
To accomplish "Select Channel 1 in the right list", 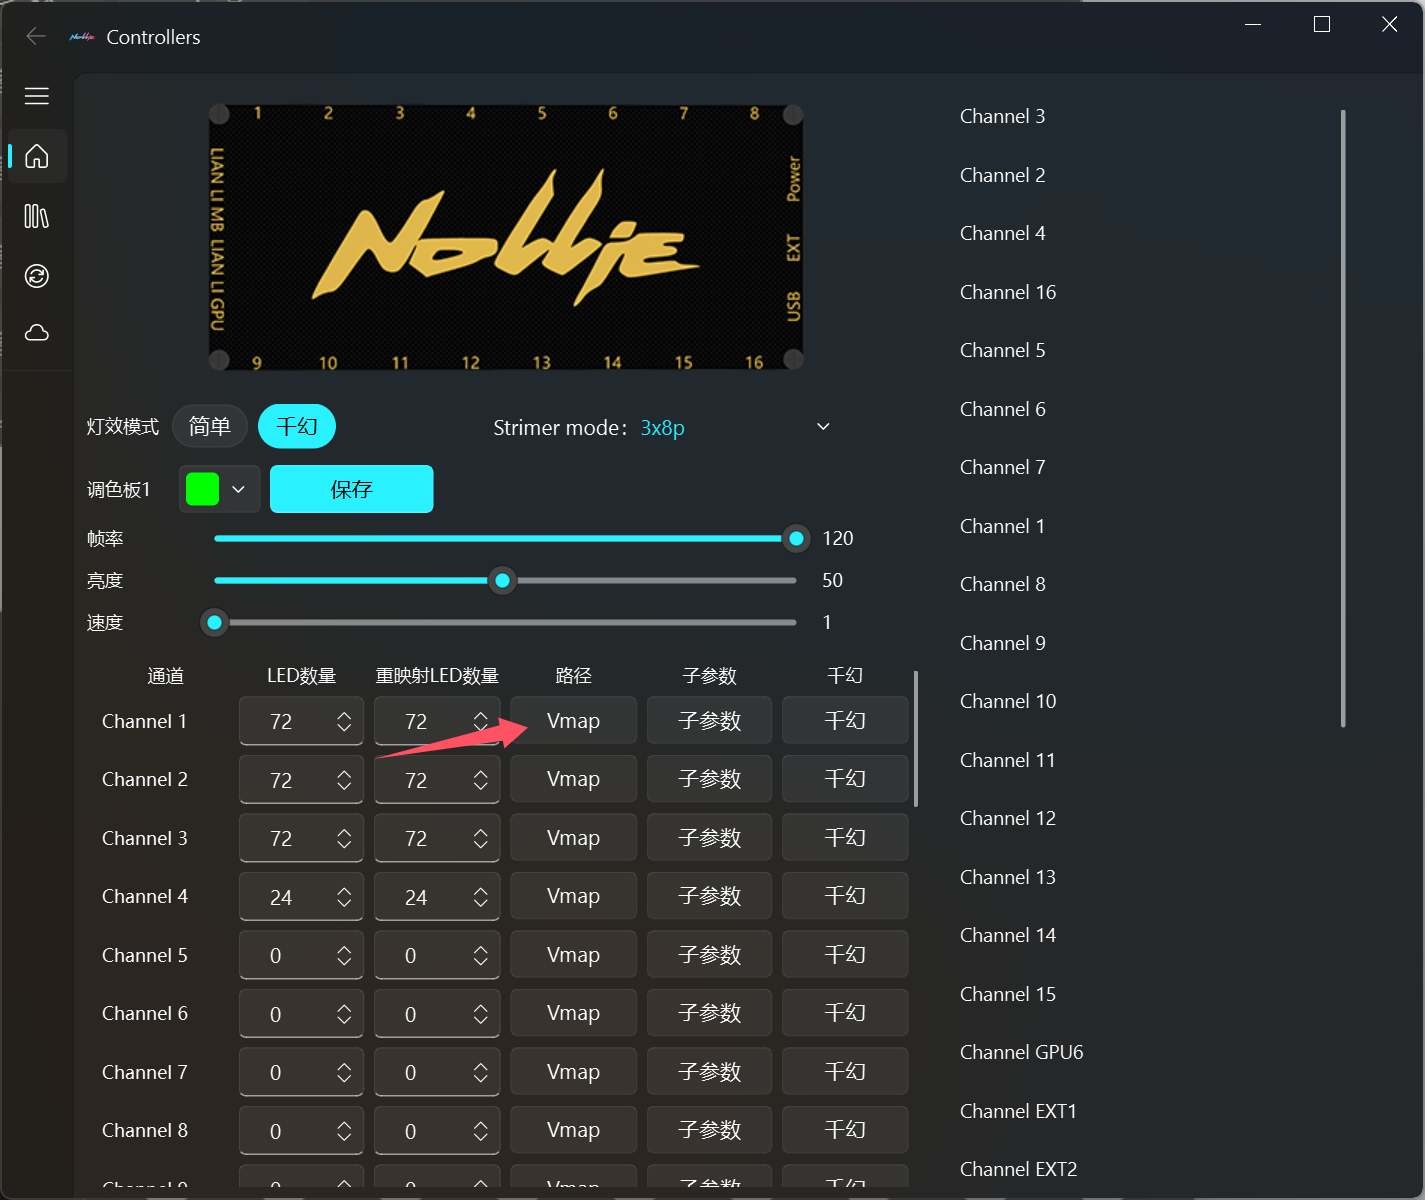I will [x=1003, y=526].
